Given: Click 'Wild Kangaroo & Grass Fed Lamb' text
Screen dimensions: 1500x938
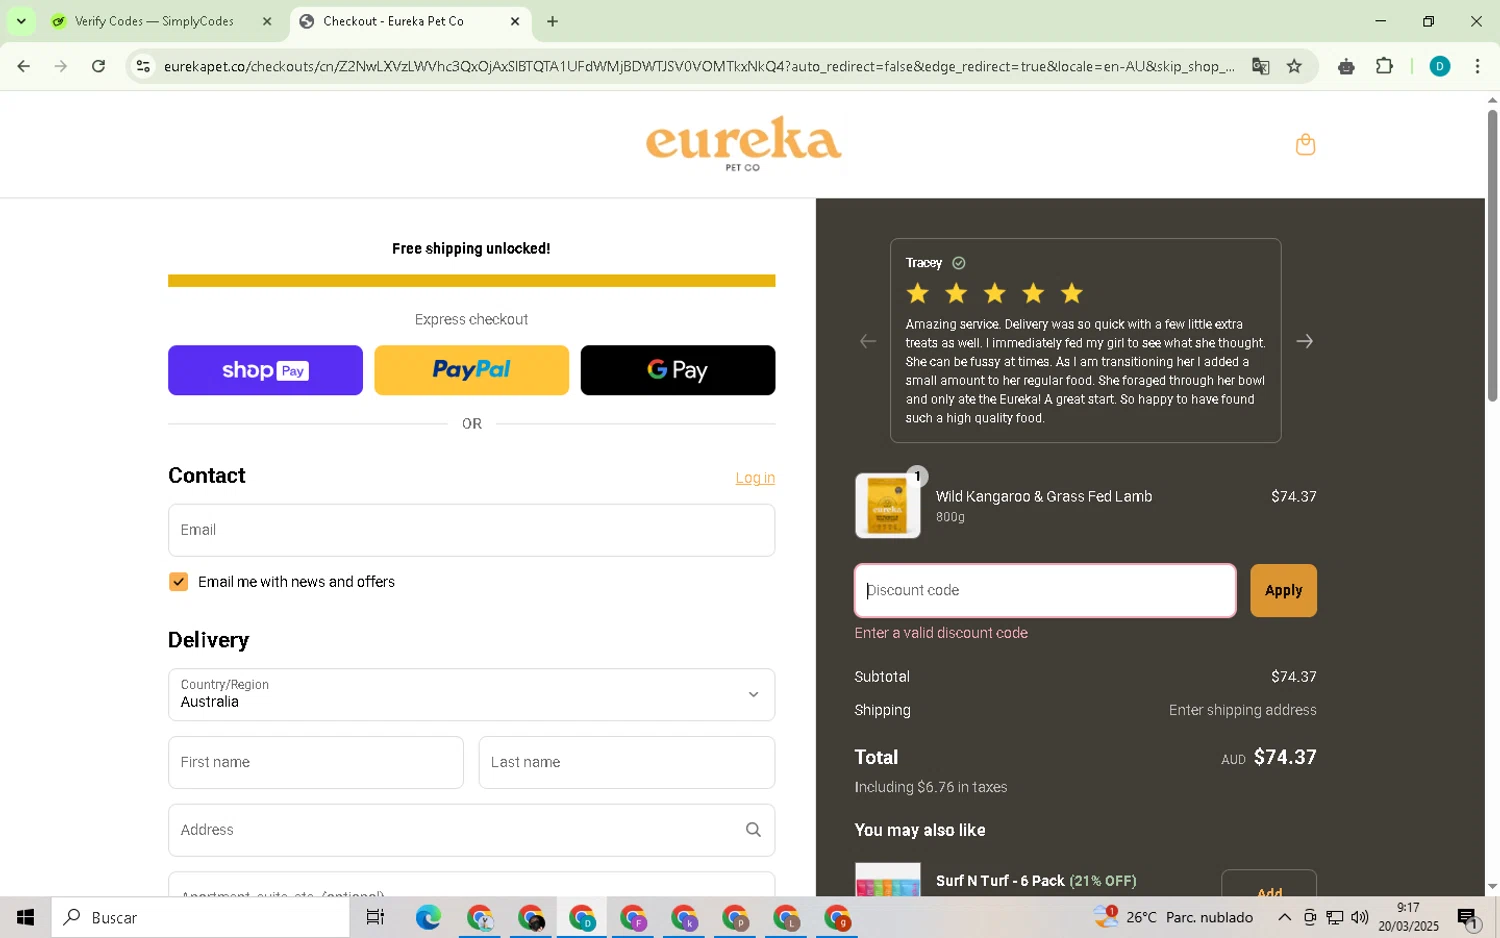Looking at the screenshot, I should pyautogui.click(x=1043, y=496).
